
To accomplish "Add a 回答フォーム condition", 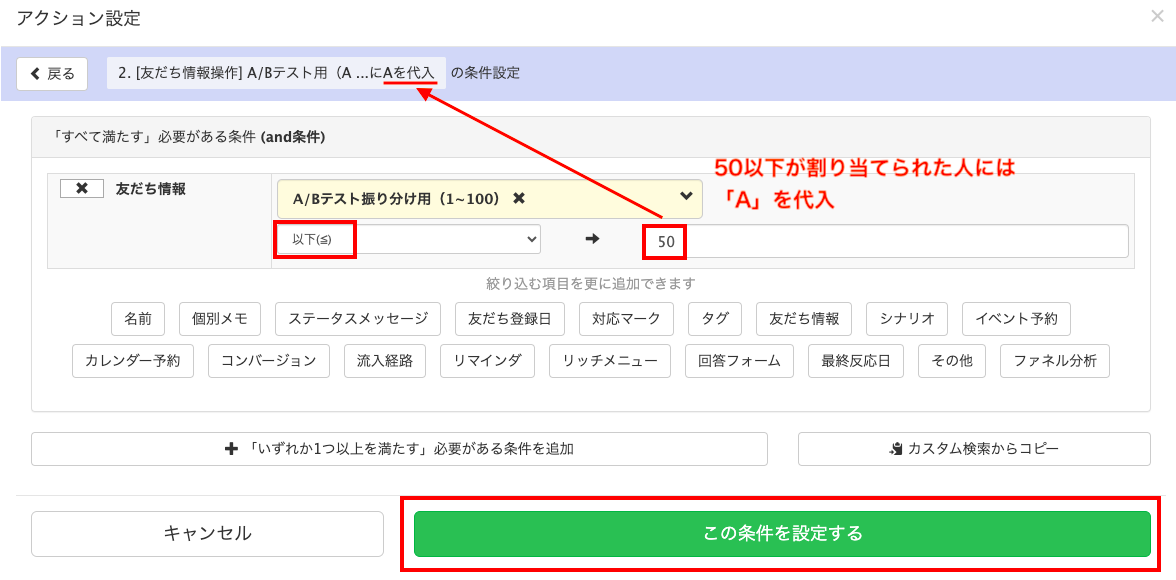I will pos(739,361).
